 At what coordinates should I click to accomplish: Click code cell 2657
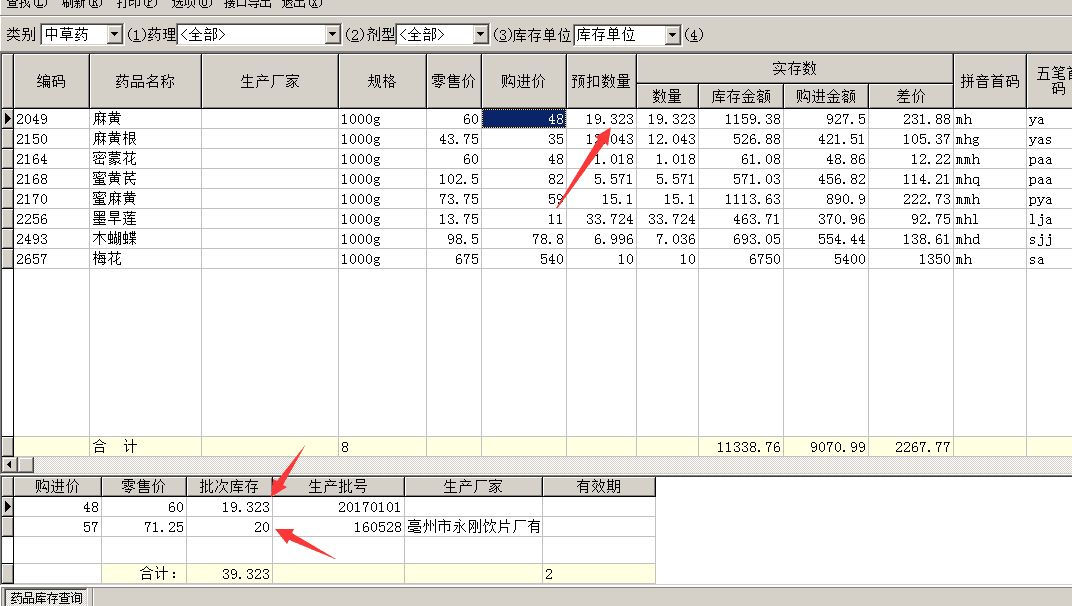point(51,259)
